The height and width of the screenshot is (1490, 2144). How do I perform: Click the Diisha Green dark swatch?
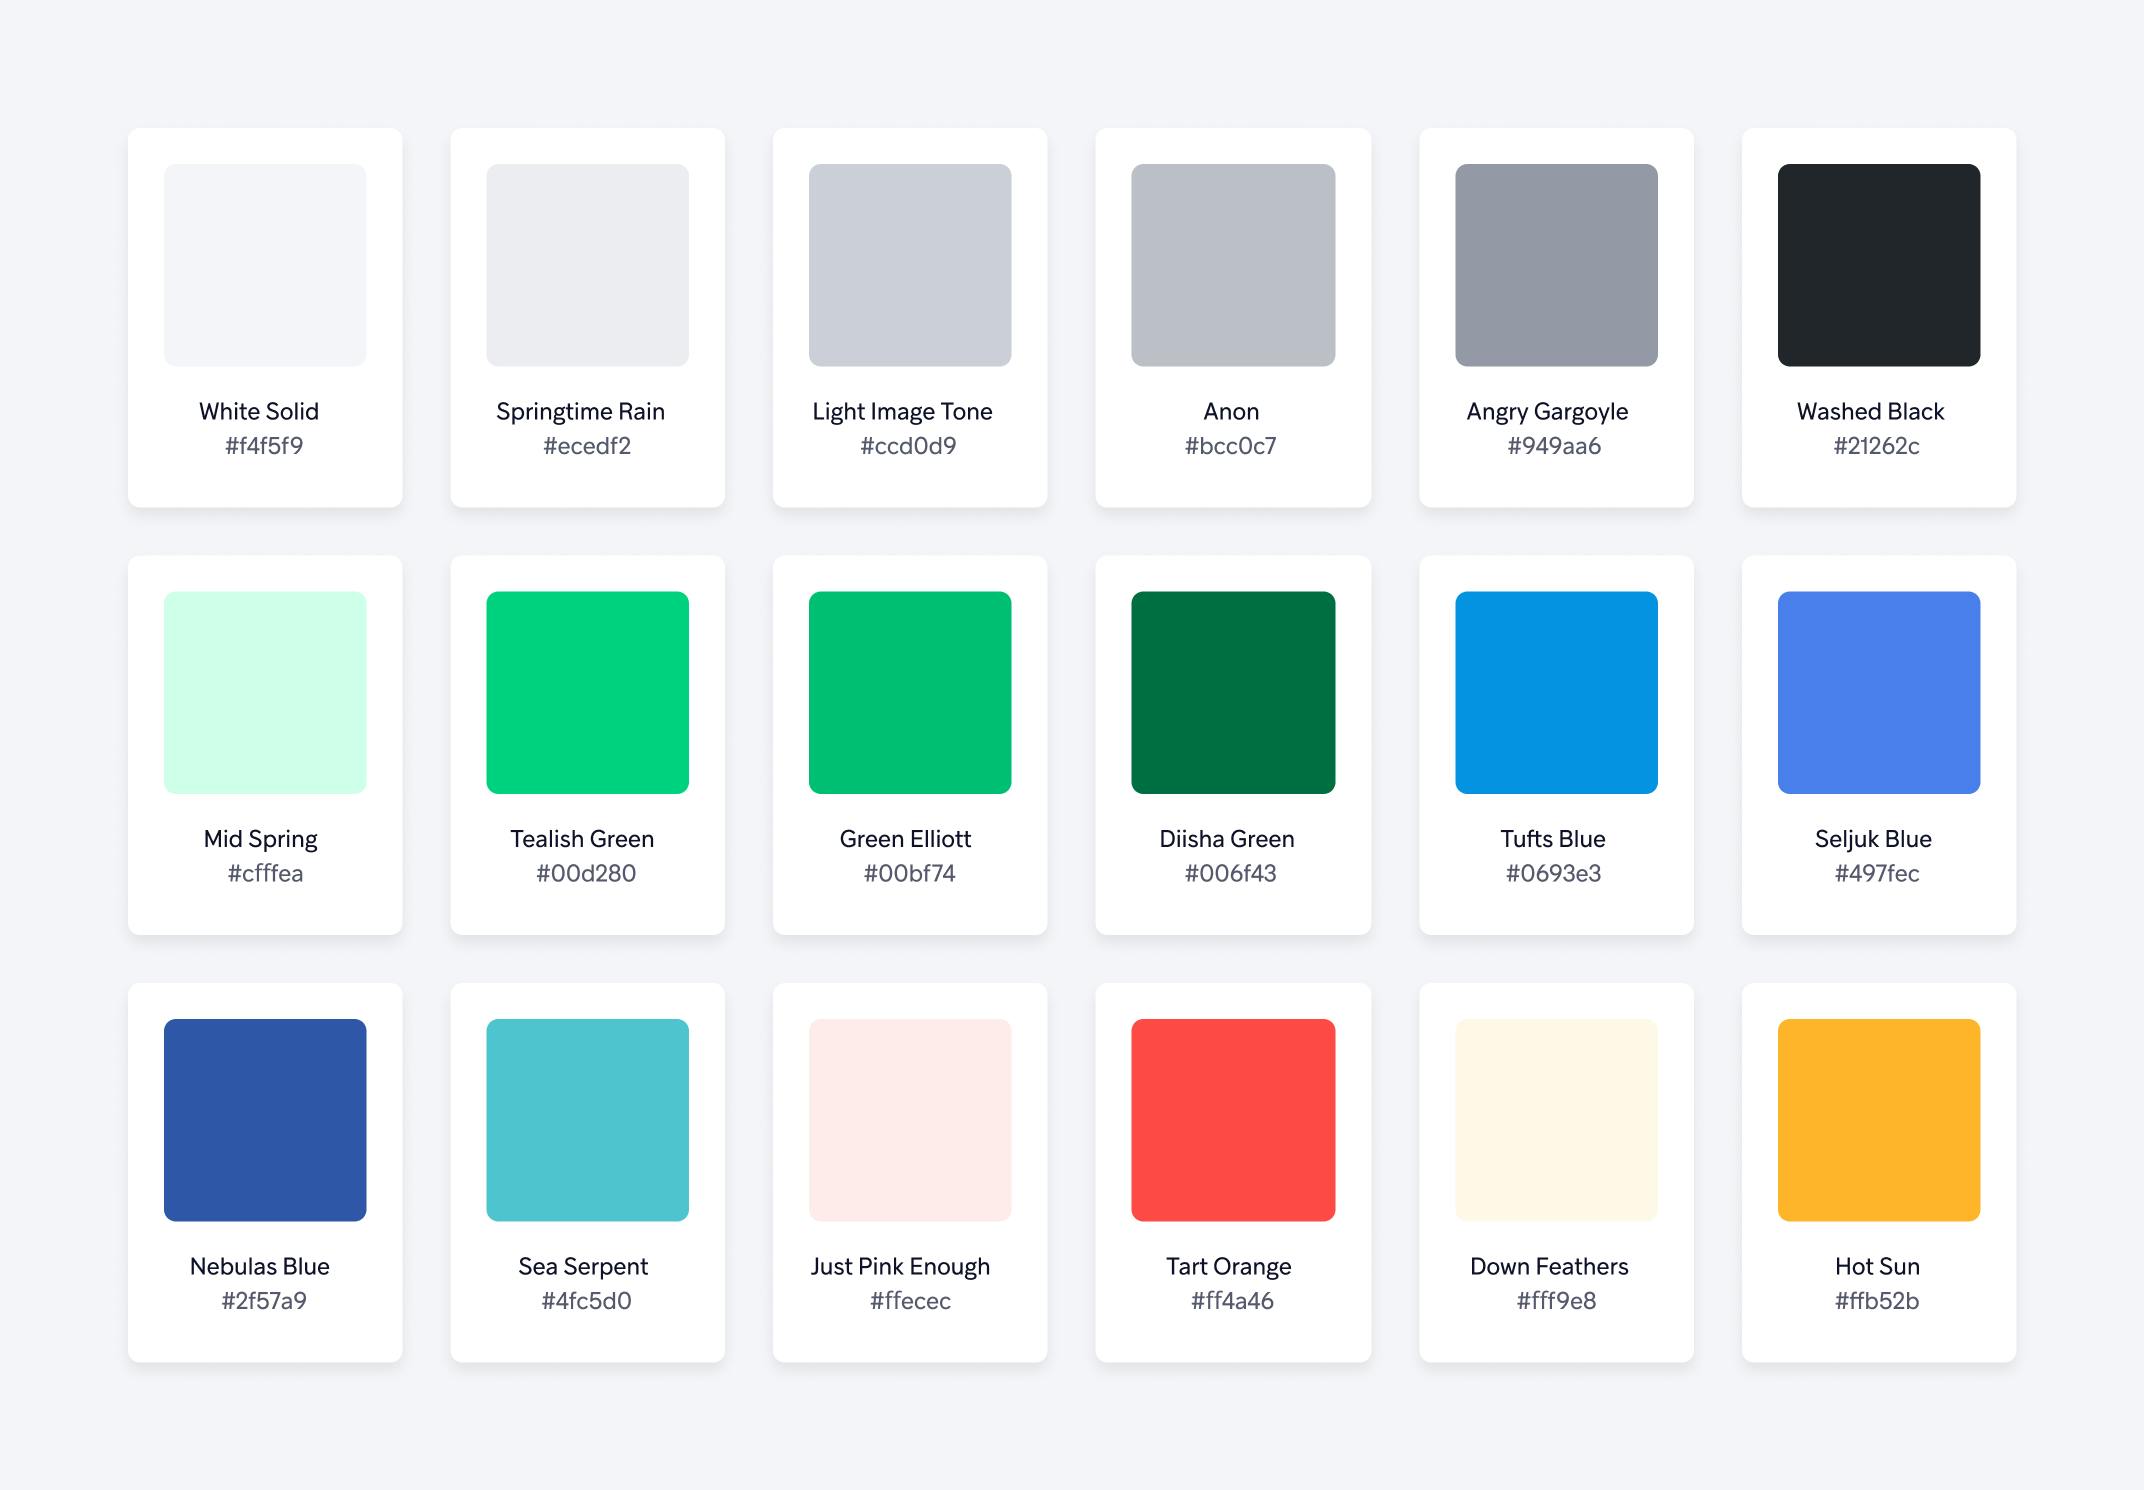point(1233,692)
